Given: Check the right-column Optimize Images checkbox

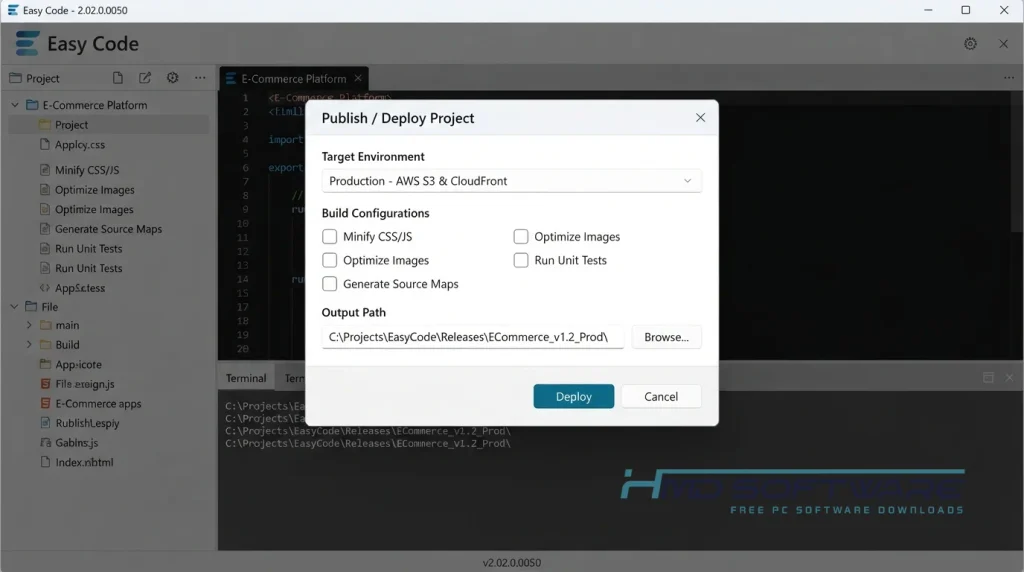Looking at the screenshot, I should (x=520, y=236).
